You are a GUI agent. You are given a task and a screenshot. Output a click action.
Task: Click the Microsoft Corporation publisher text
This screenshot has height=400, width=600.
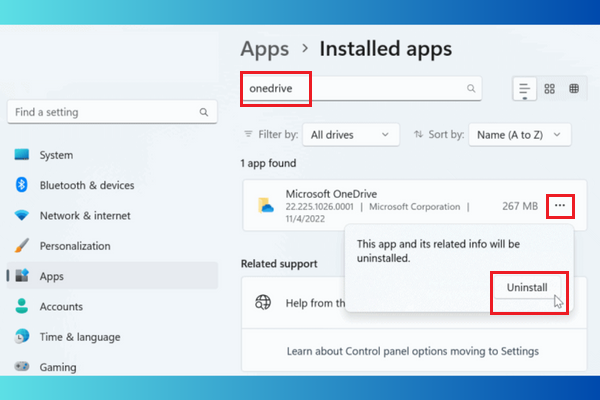tap(414, 207)
